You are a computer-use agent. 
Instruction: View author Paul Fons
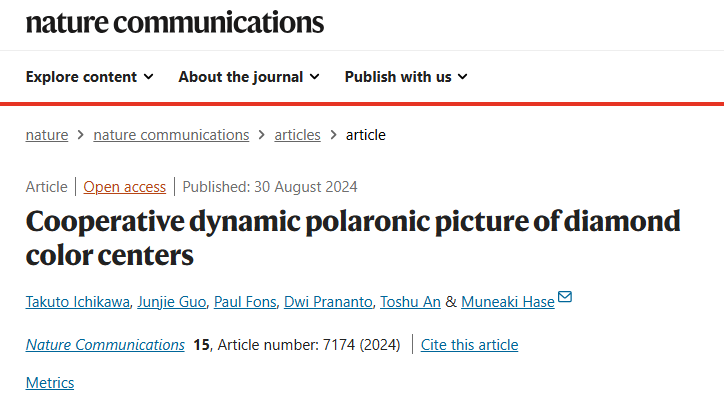click(x=245, y=302)
